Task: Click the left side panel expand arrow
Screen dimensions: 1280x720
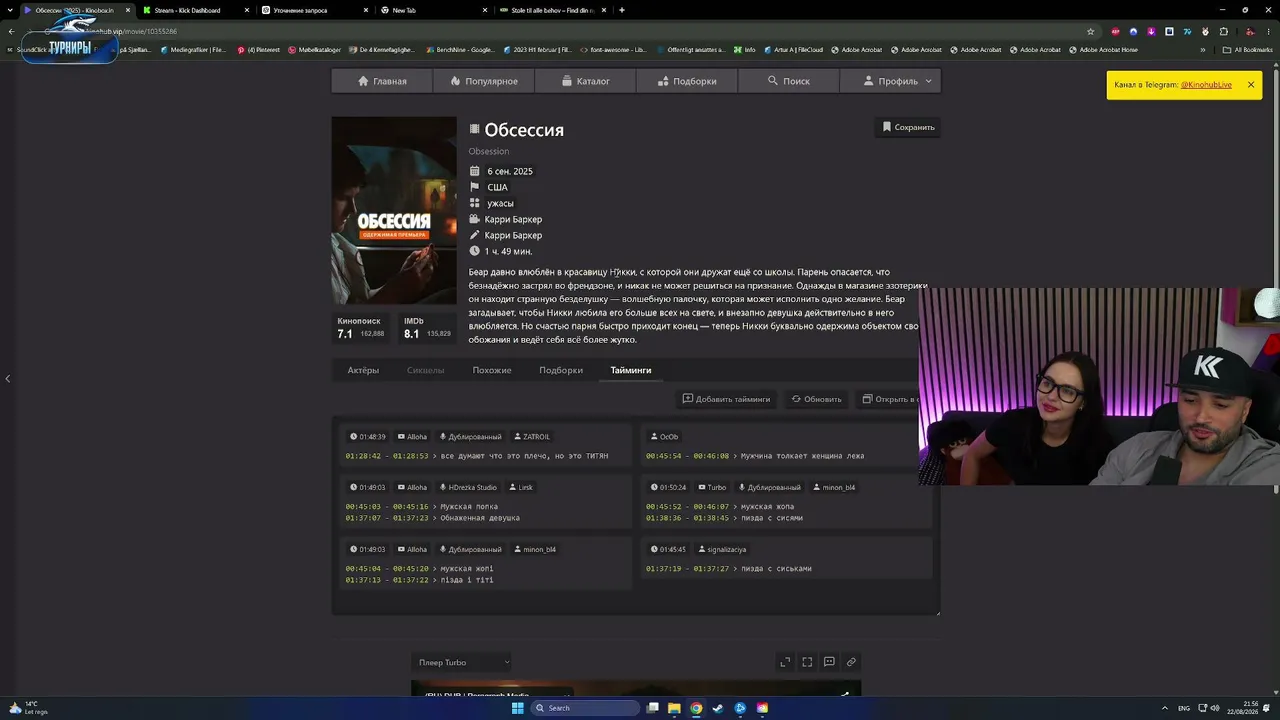Action: click(x=7, y=378)
